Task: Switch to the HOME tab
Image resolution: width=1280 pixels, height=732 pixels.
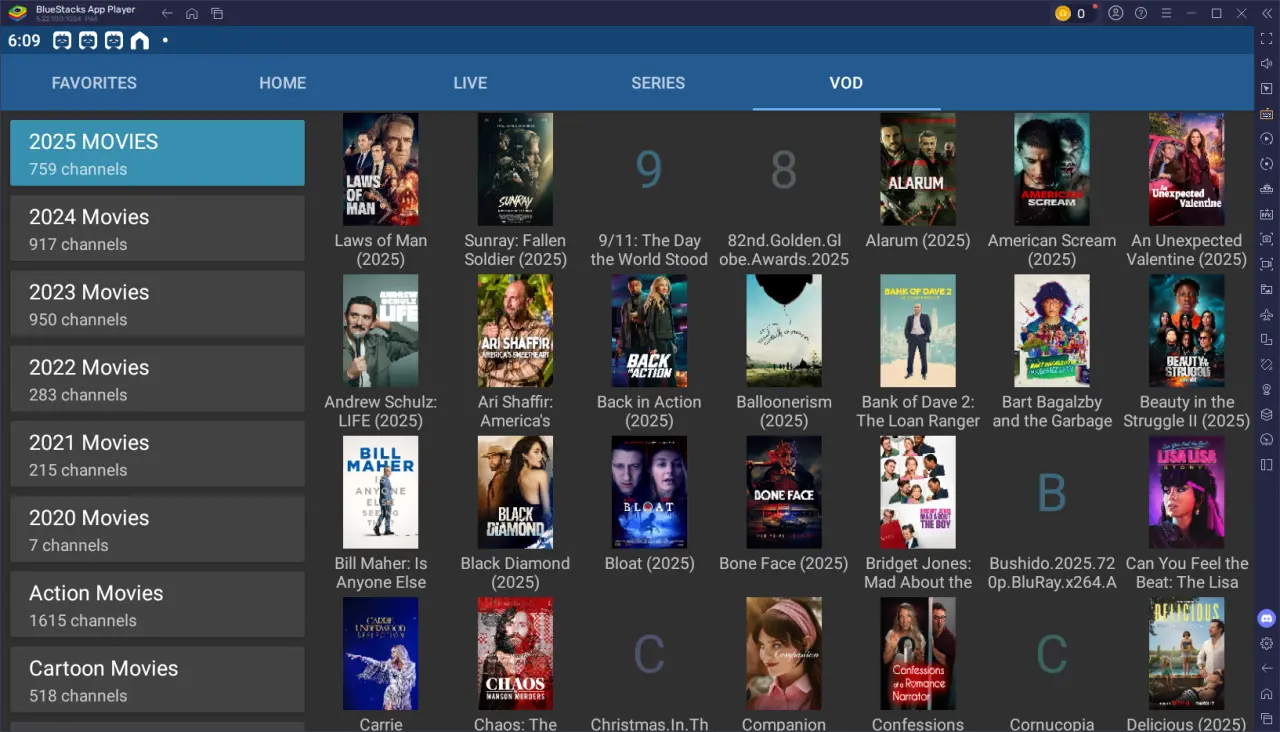Action: pos(283,83)
